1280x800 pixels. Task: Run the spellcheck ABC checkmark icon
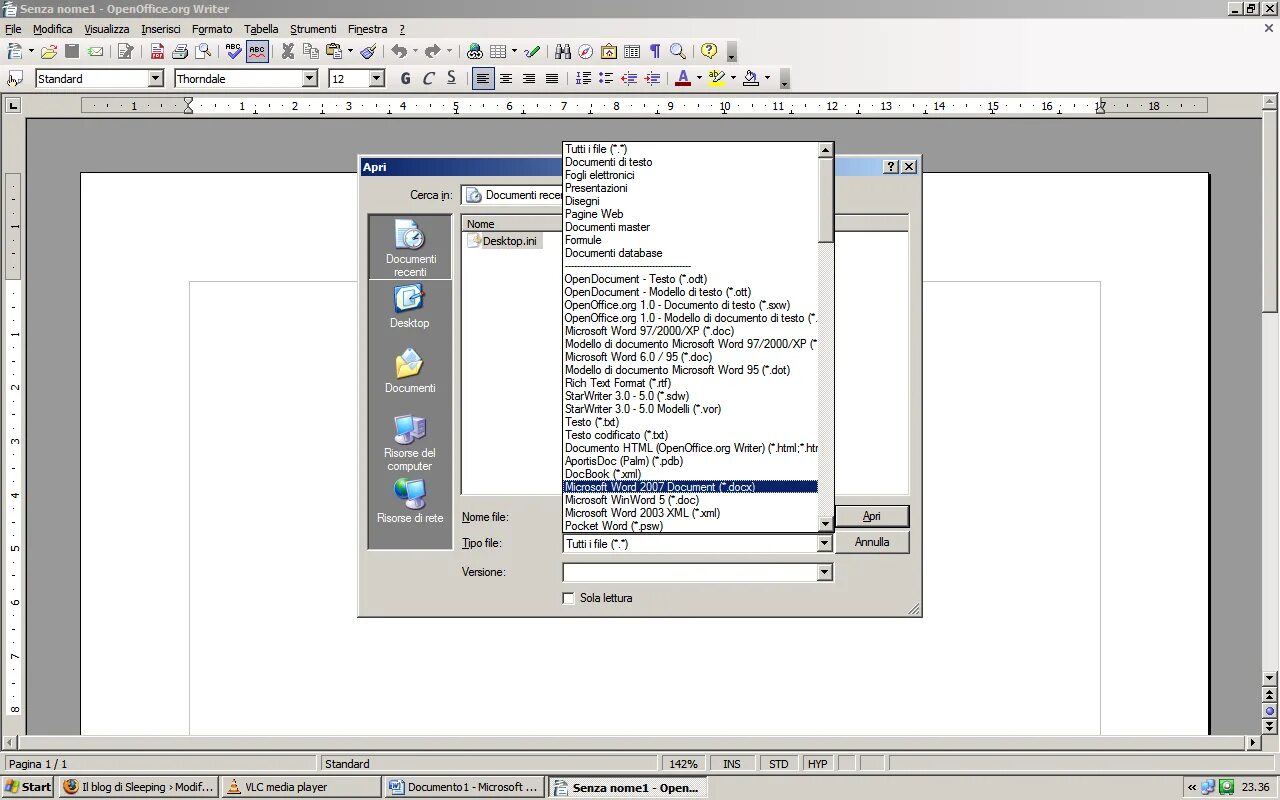tap(234, 51)
